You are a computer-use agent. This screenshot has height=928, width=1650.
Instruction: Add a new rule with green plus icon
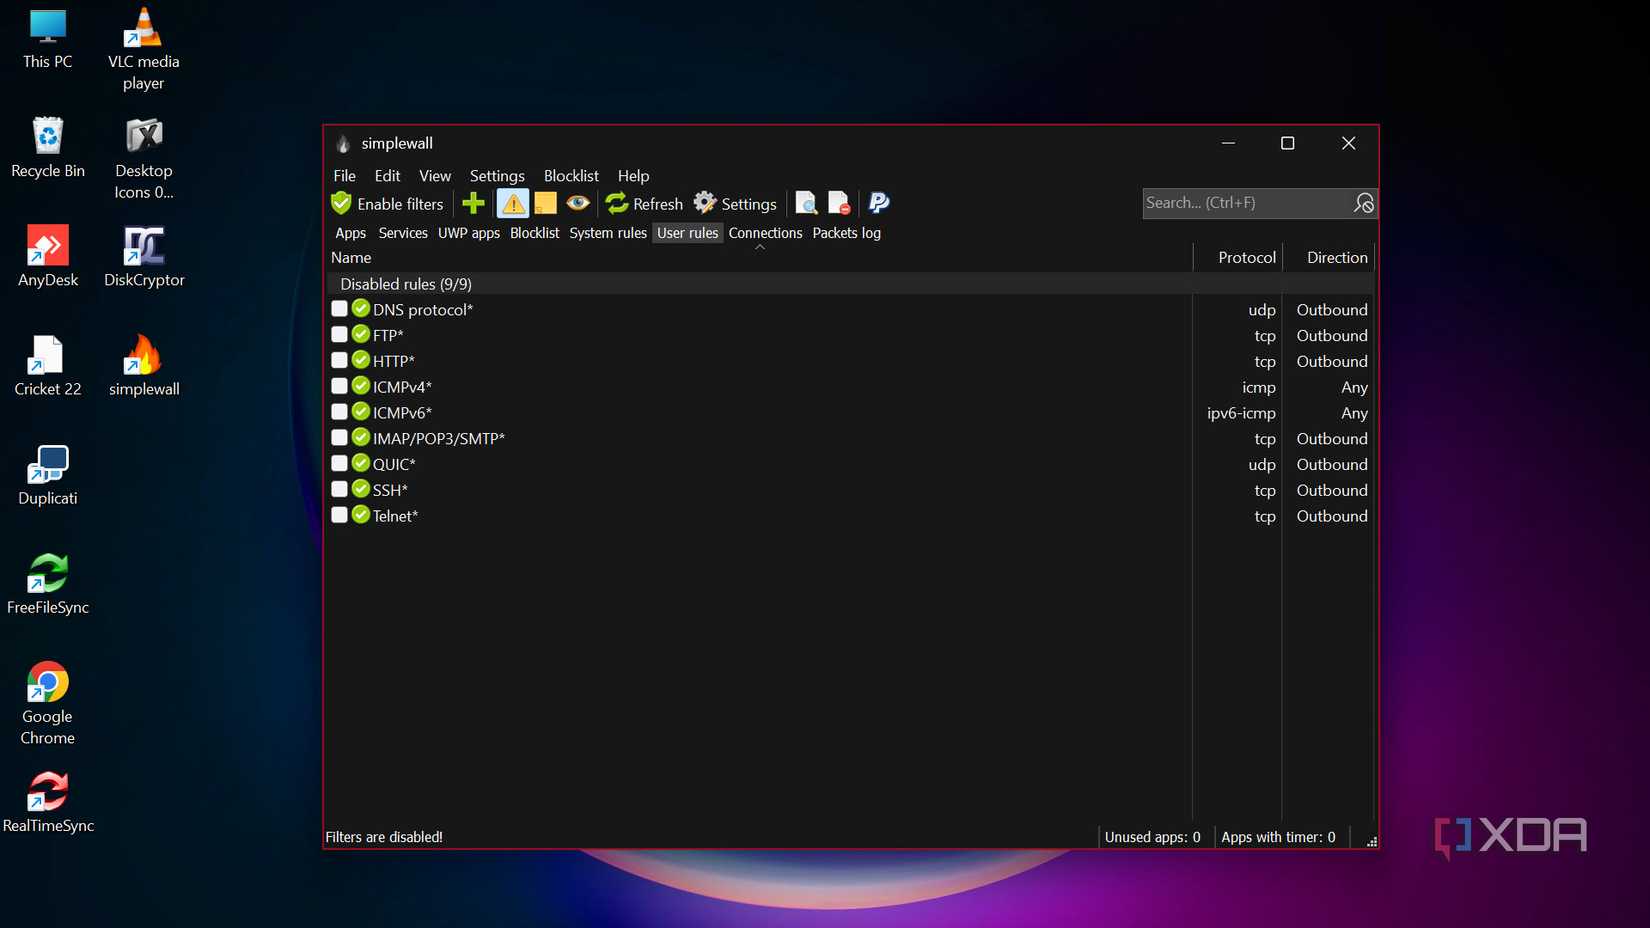(472, 203)
